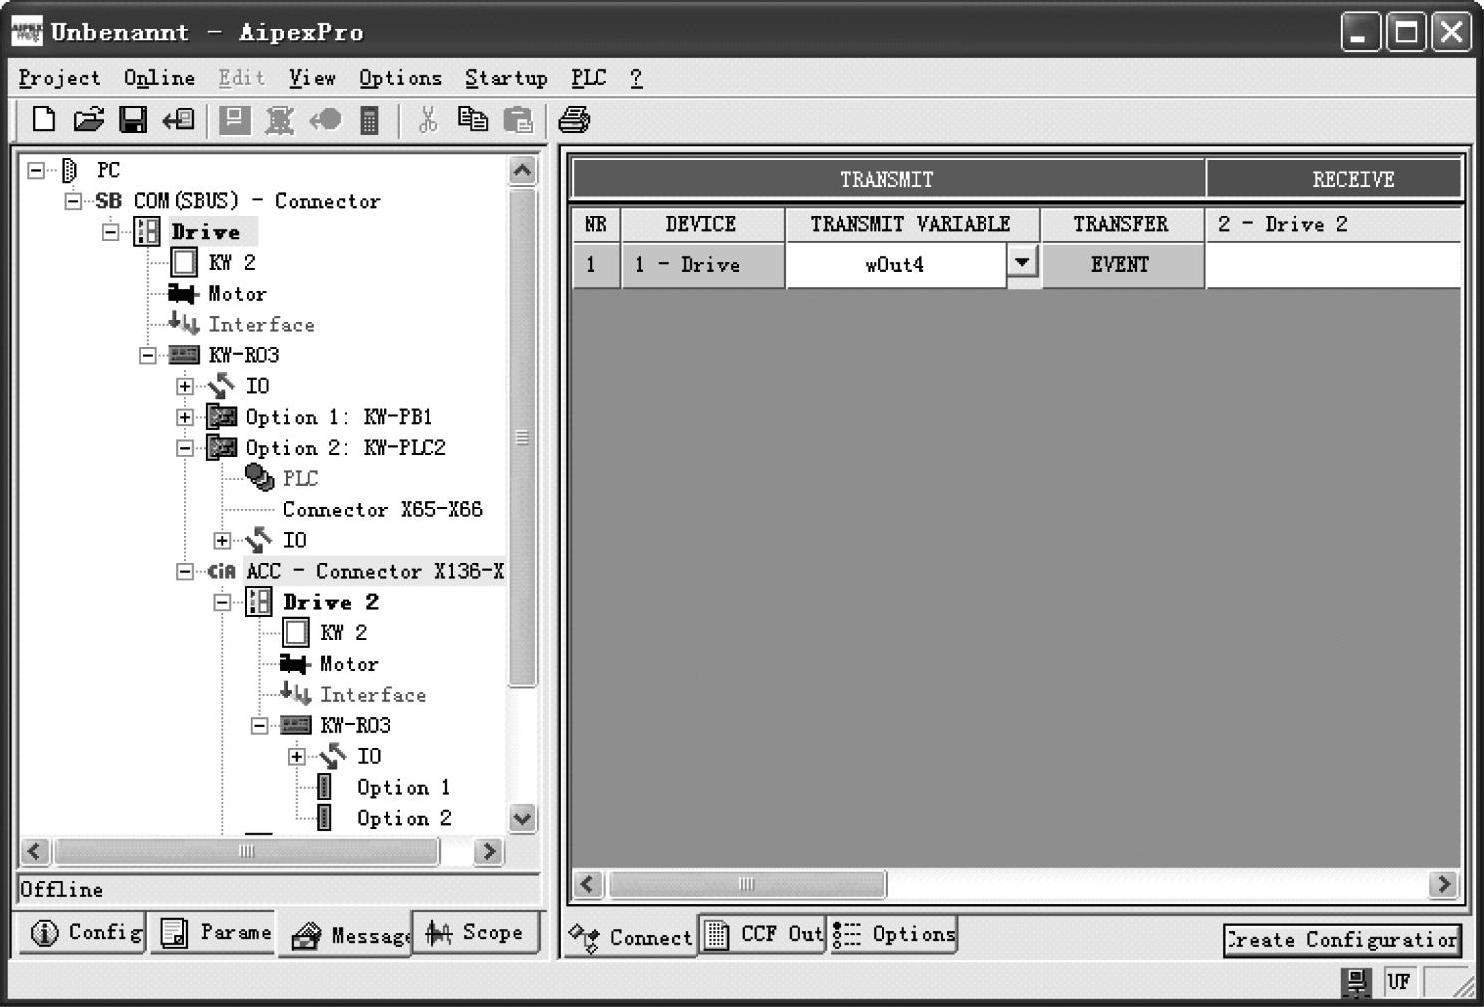
Task: Expand the Option 1: KW-PB1 node
Action: pos(185,417)
